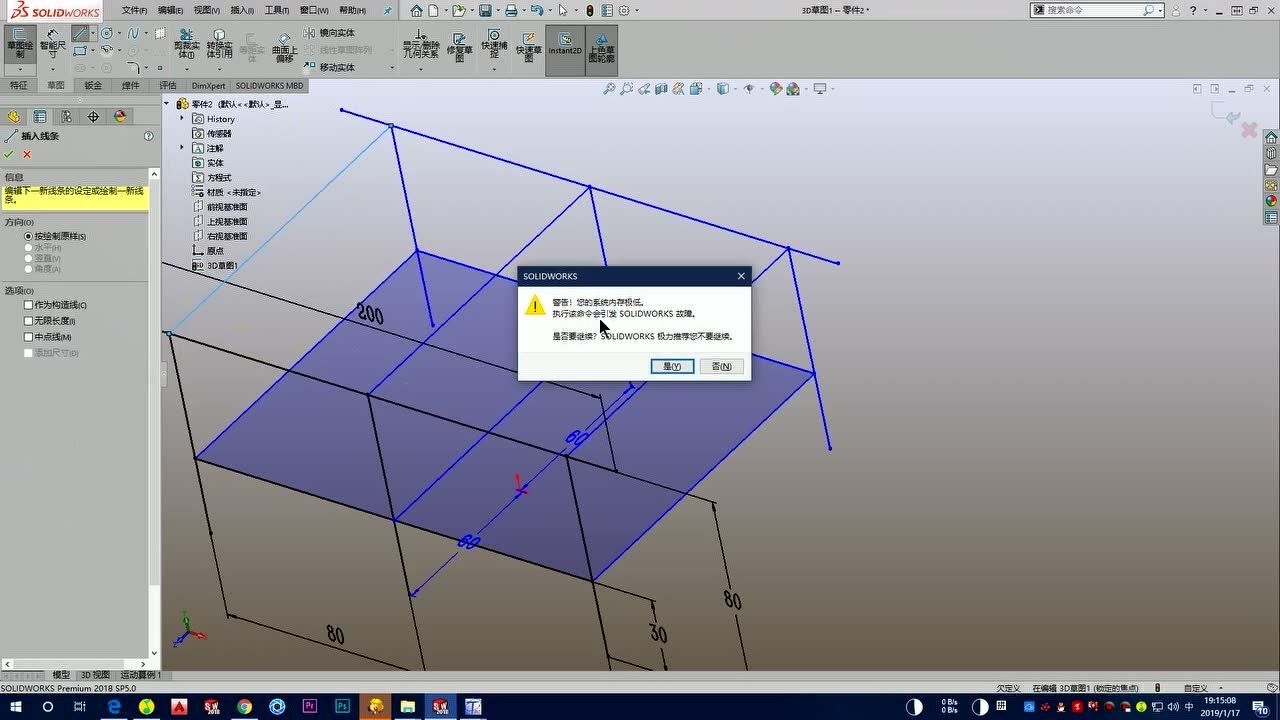Switch to the 特征 (Features) tab
The image size is (1280, 720).
[19, 86]
